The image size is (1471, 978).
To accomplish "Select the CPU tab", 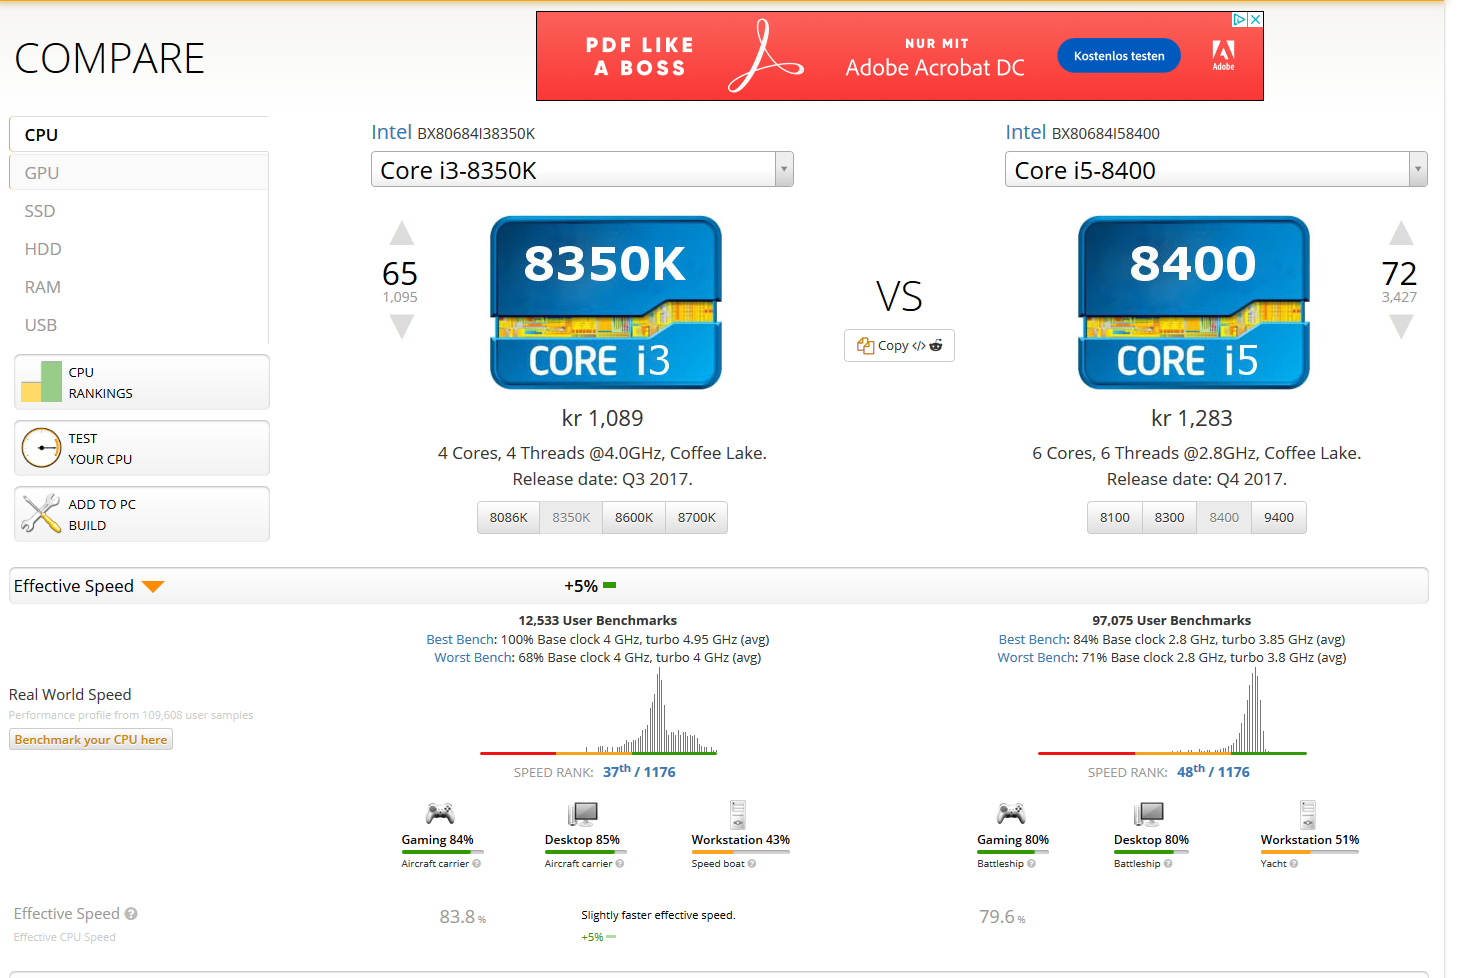I will point(139,135).
